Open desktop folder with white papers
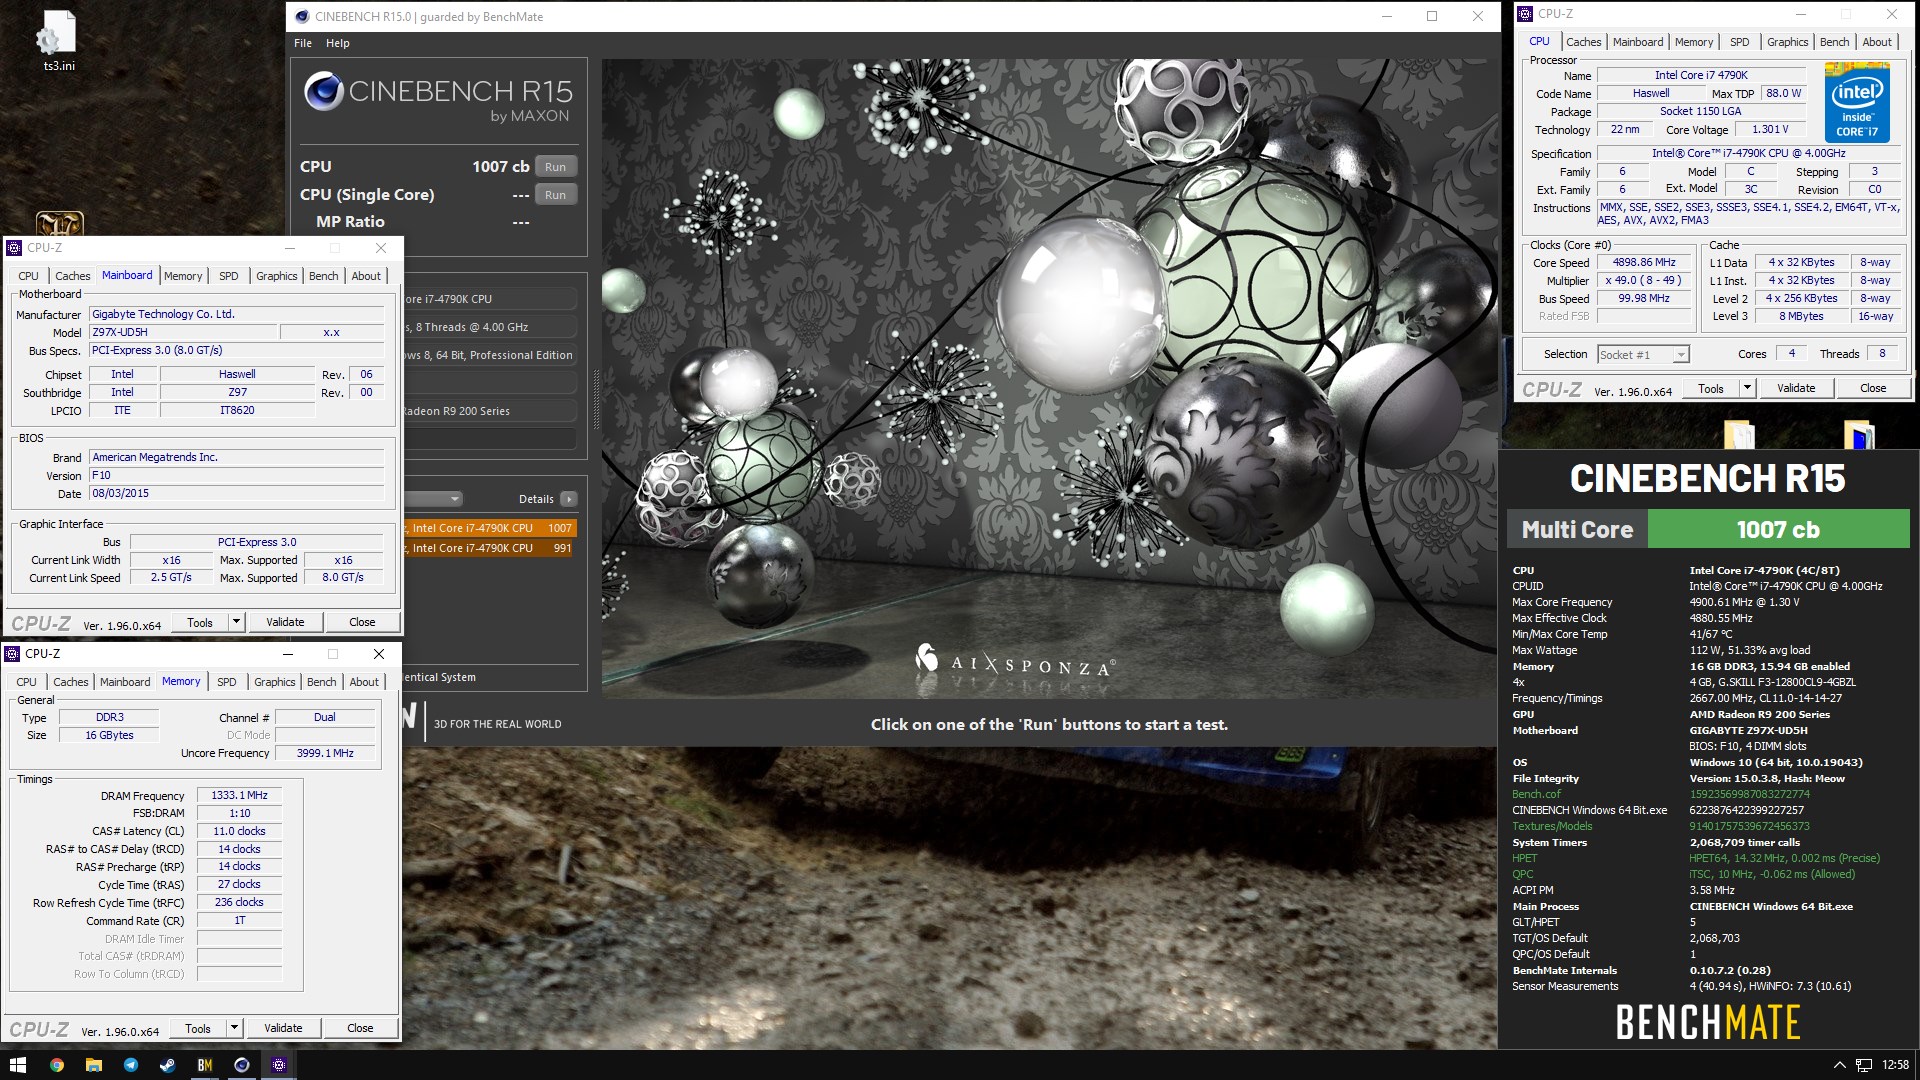The image size is (1920, 1080). pyautogui.click(x=1739, y=435)
